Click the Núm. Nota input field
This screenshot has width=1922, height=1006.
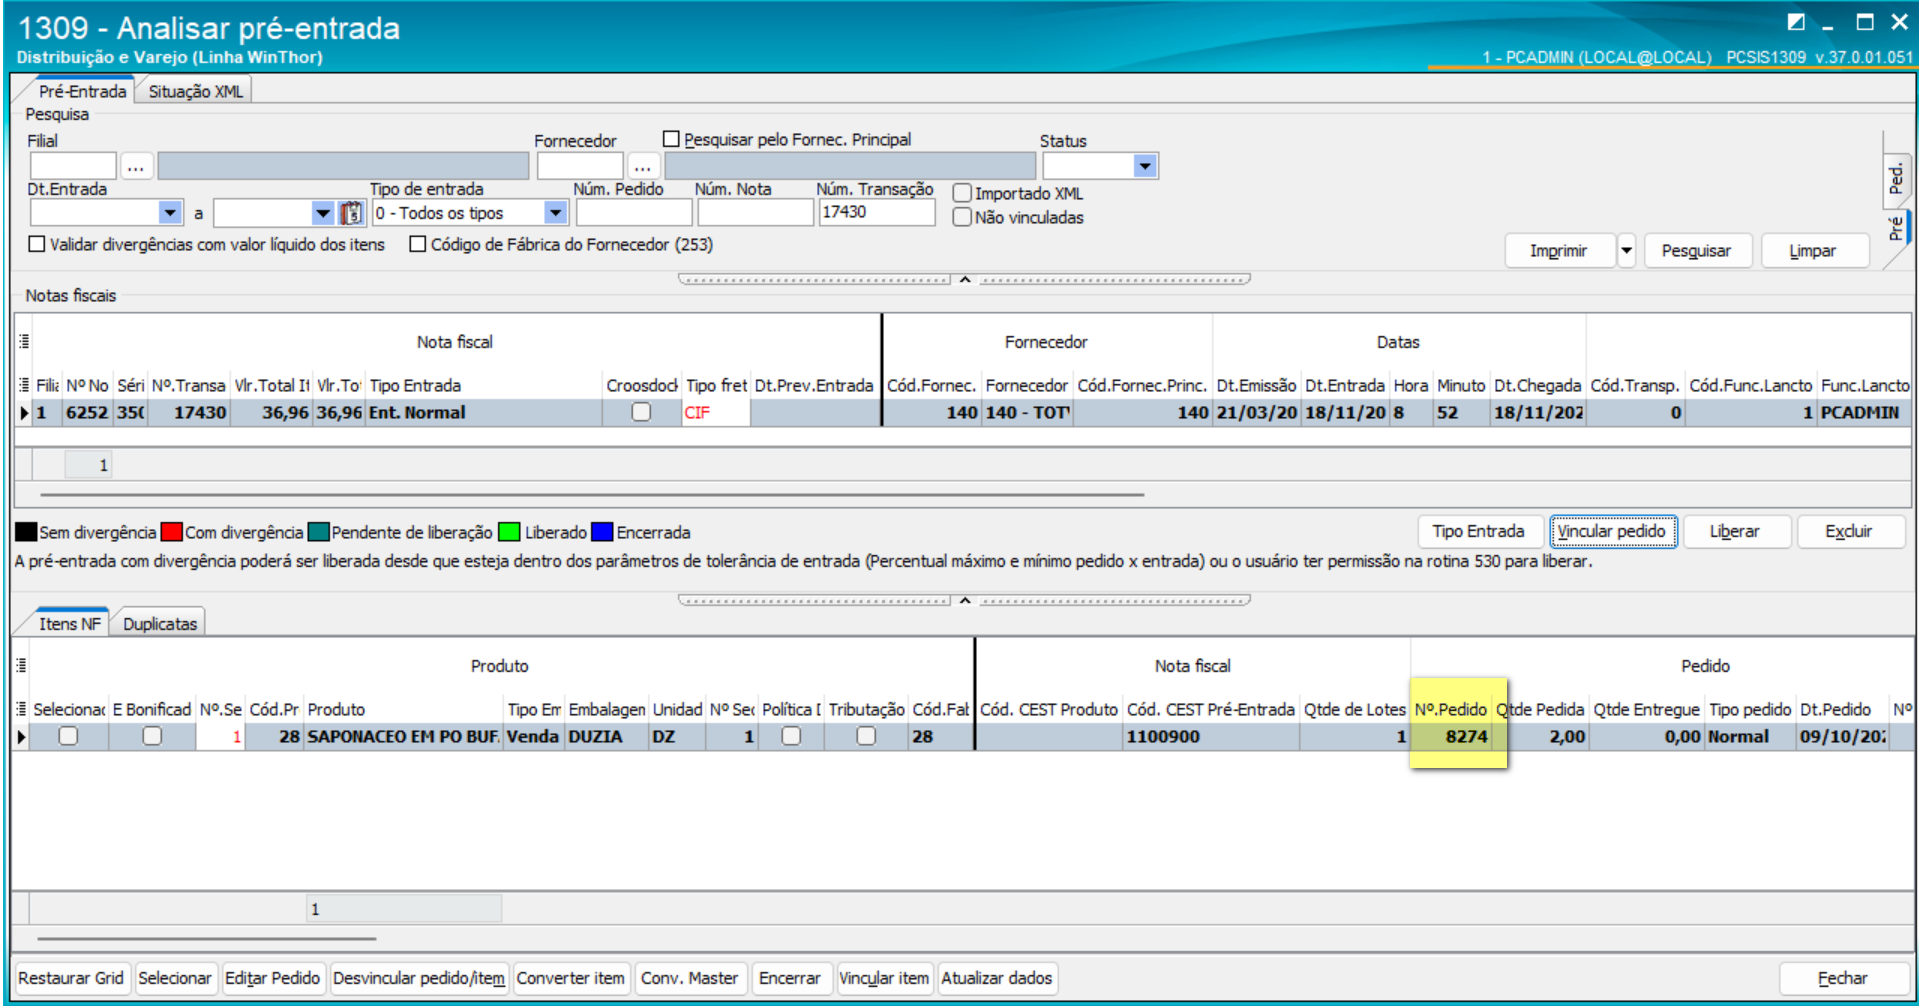755,212
